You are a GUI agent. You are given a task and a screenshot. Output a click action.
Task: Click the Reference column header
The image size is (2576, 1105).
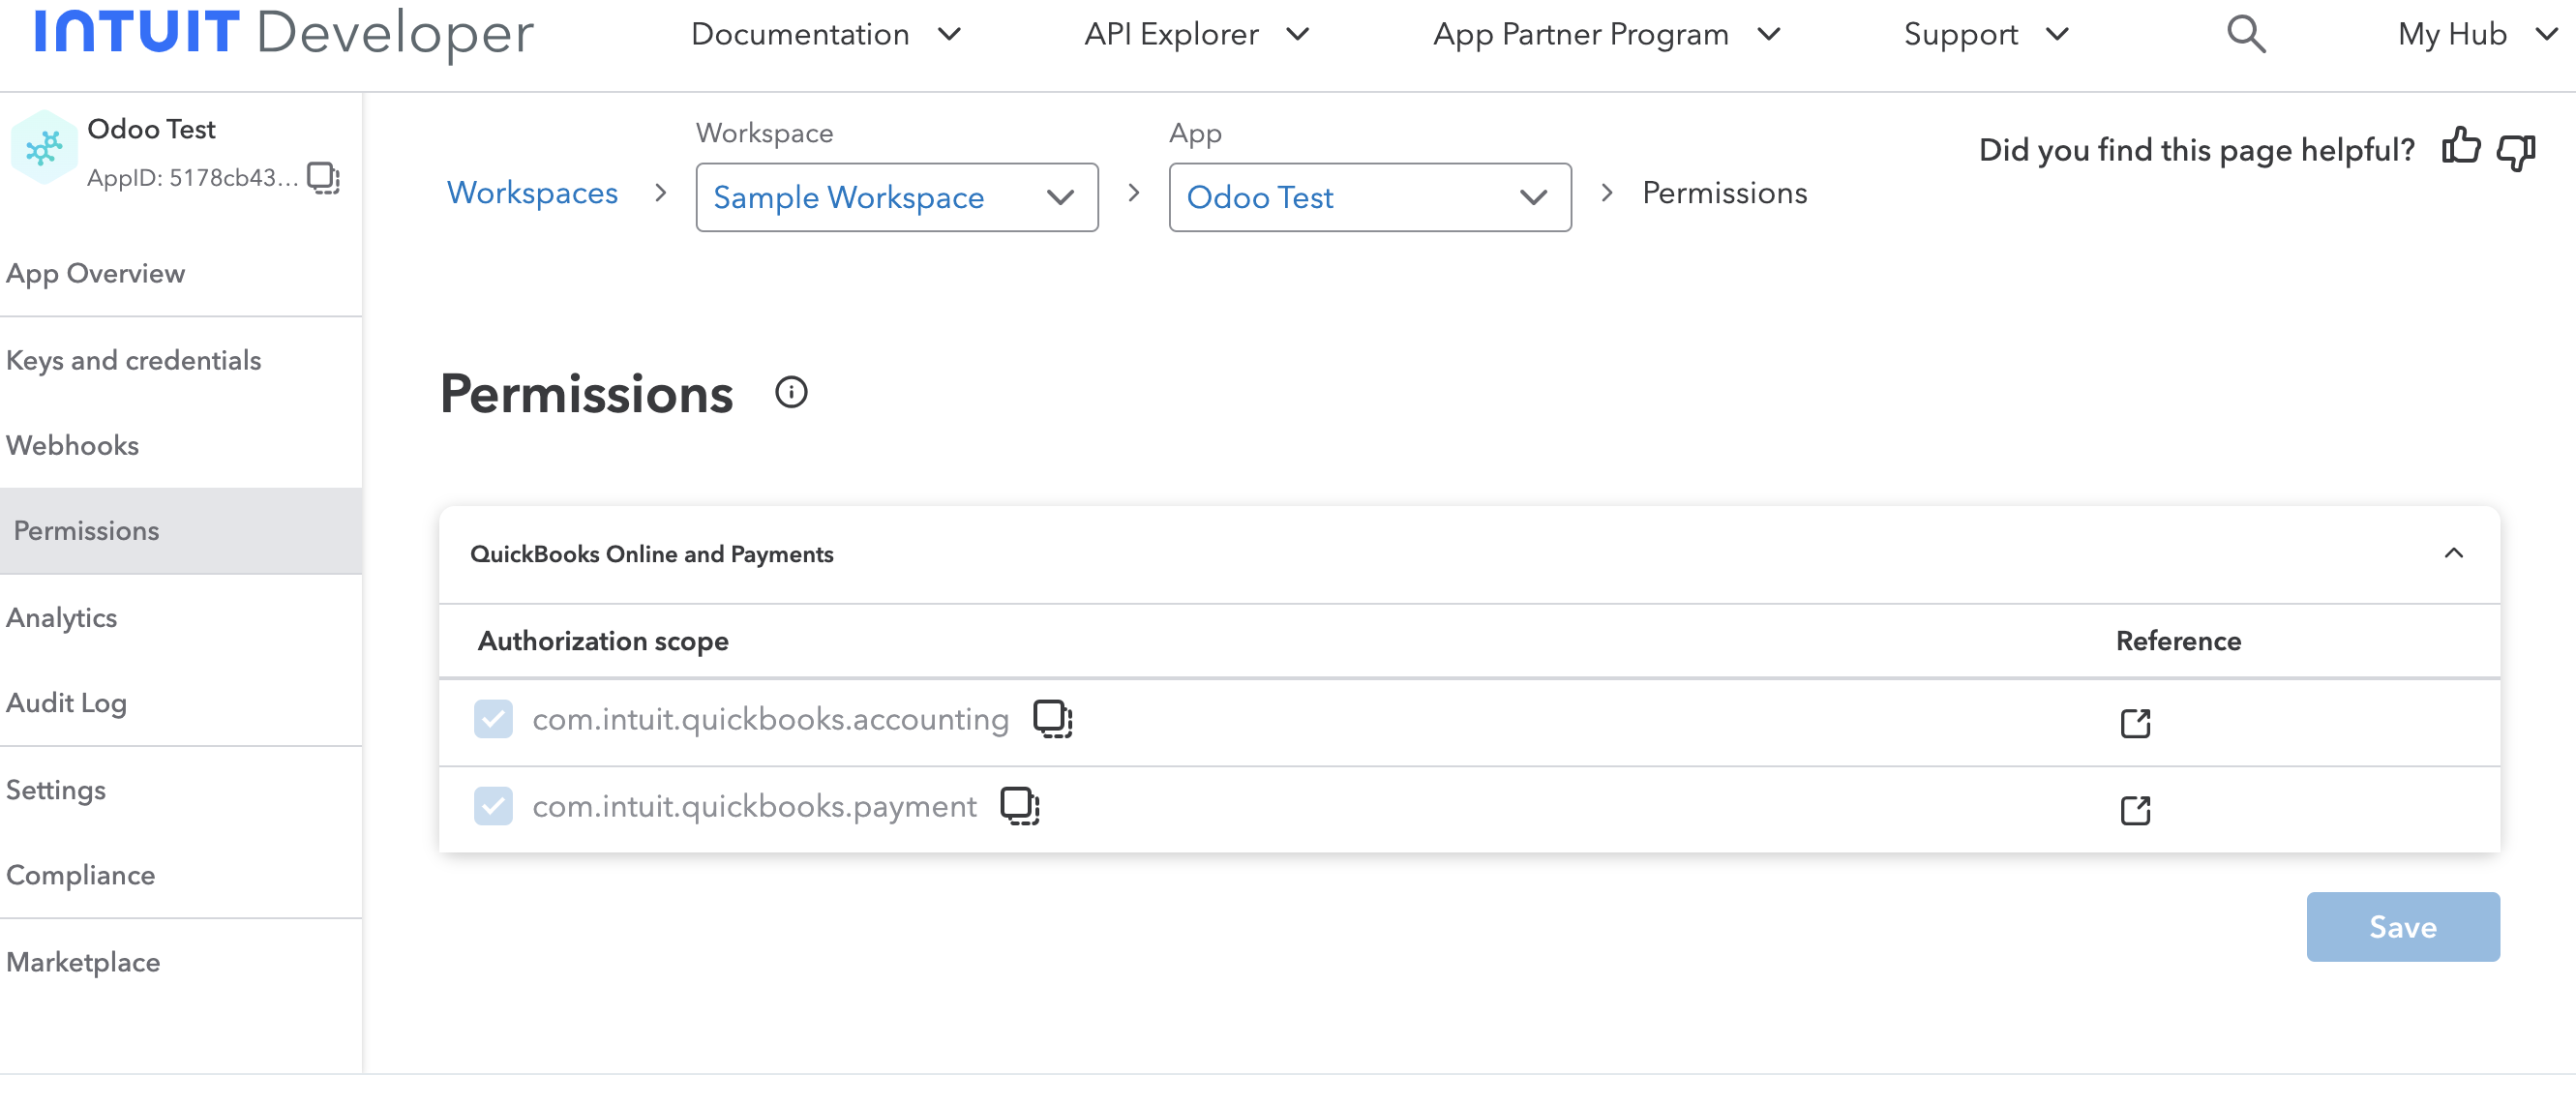(2178, 641)
